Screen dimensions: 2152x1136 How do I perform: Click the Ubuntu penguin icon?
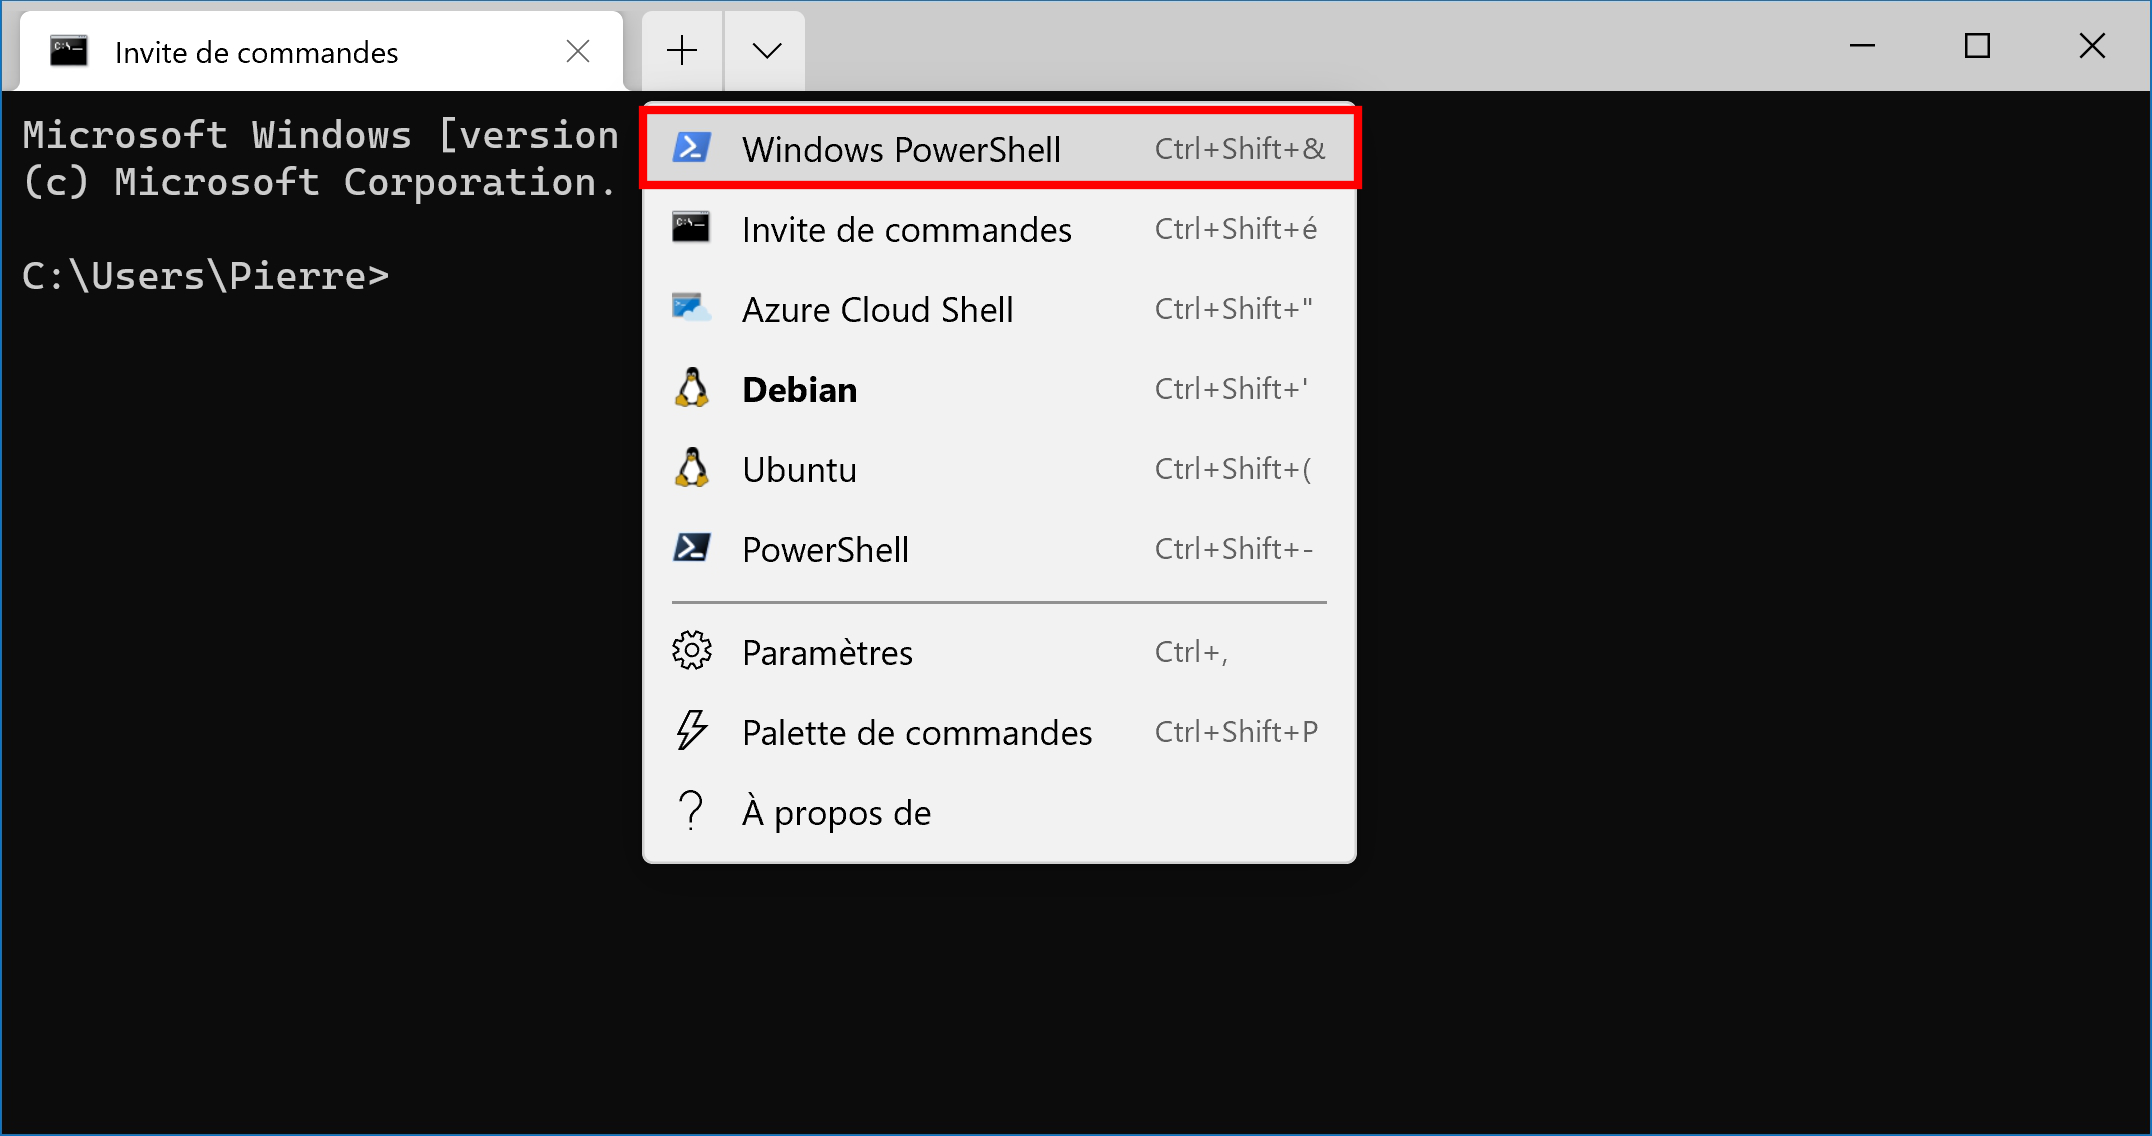(691, 468)
